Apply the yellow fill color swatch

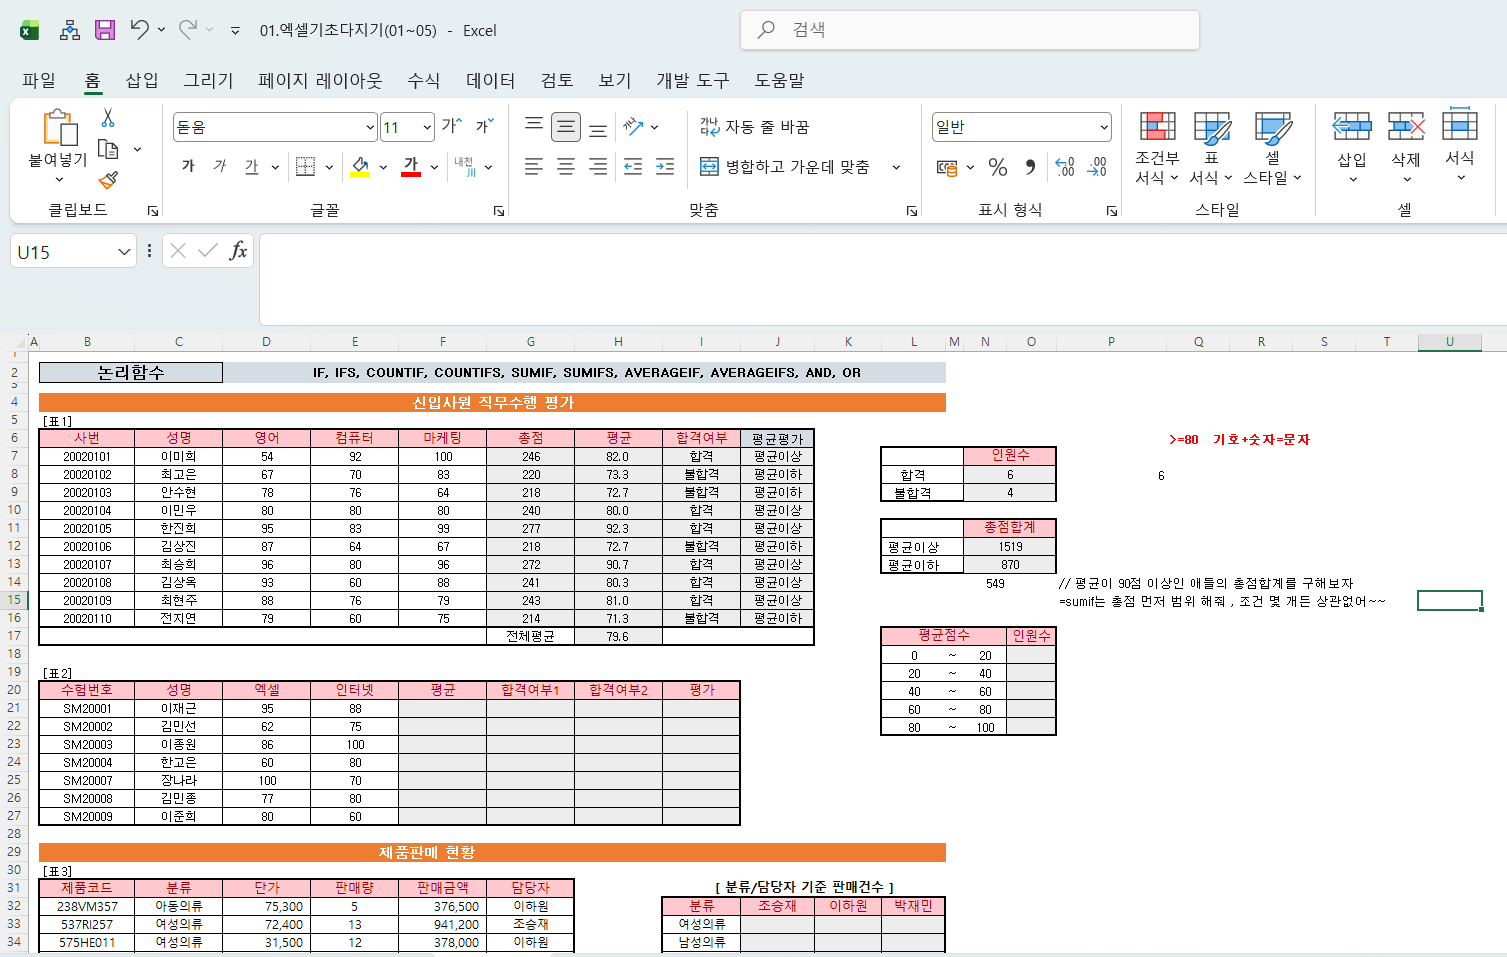coord(360,167)
